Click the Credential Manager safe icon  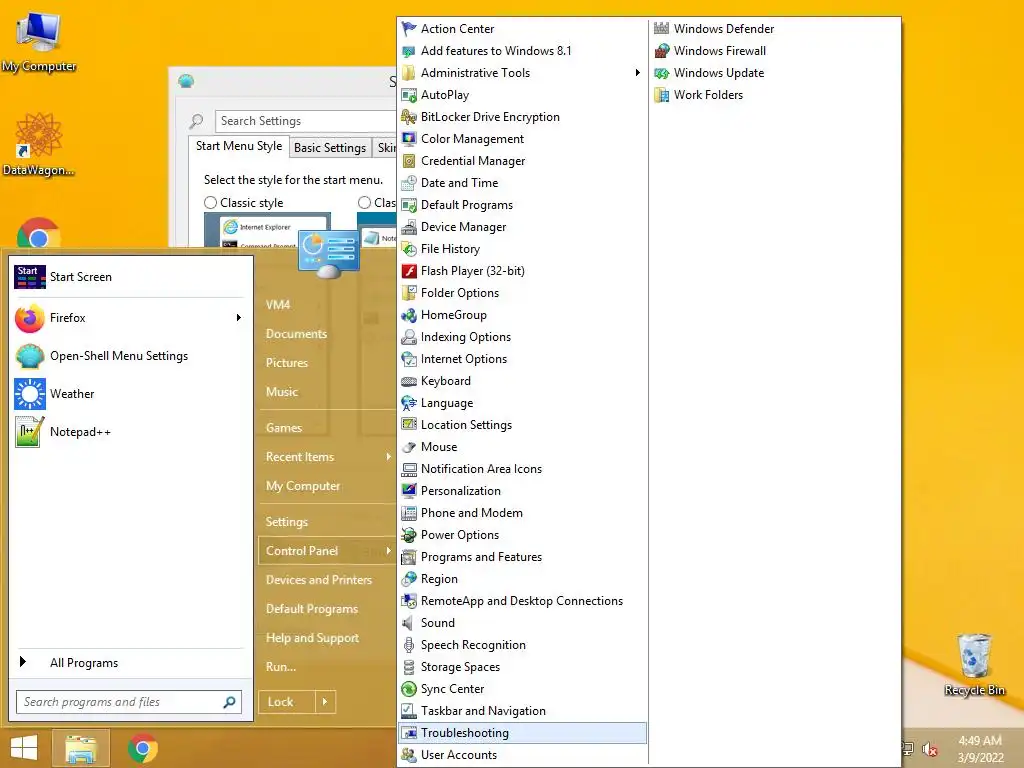(409, 161)
